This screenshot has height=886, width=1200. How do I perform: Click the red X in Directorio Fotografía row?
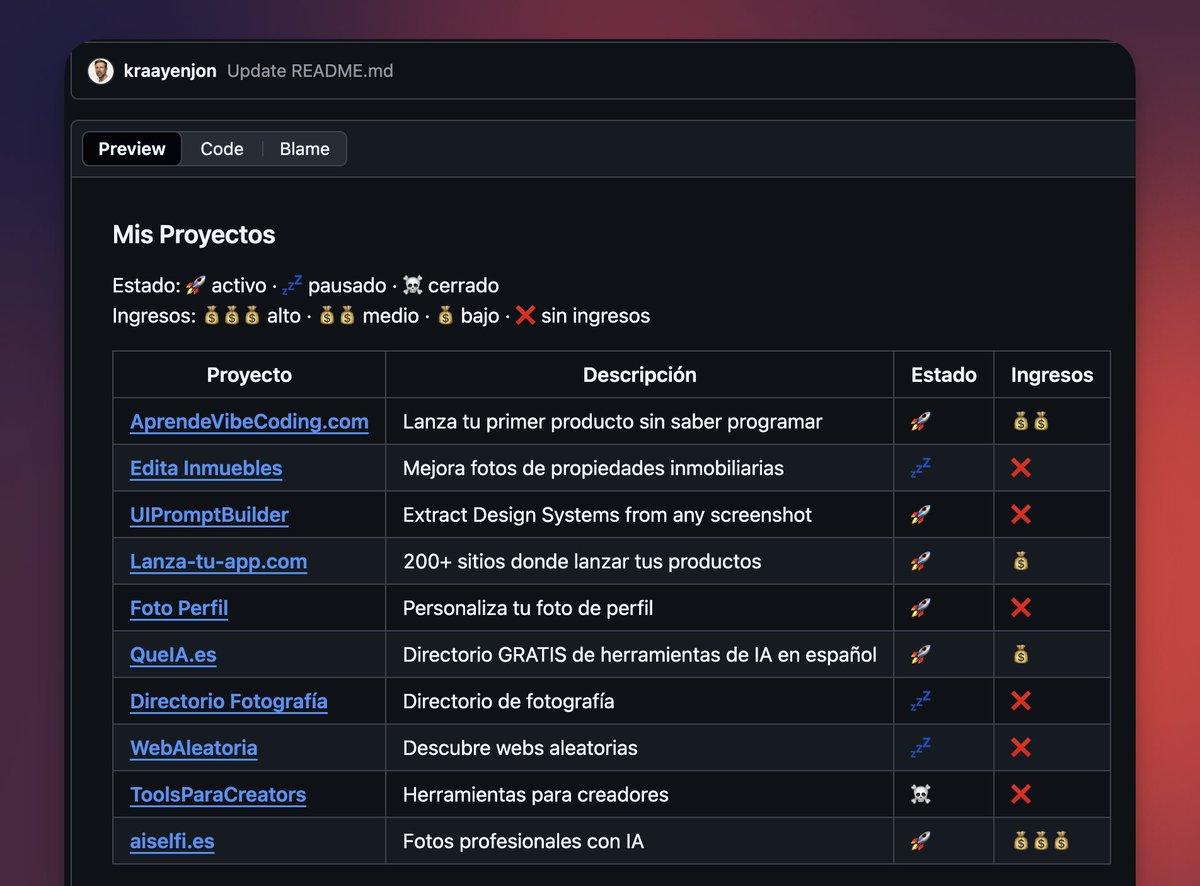[1021, 701]
